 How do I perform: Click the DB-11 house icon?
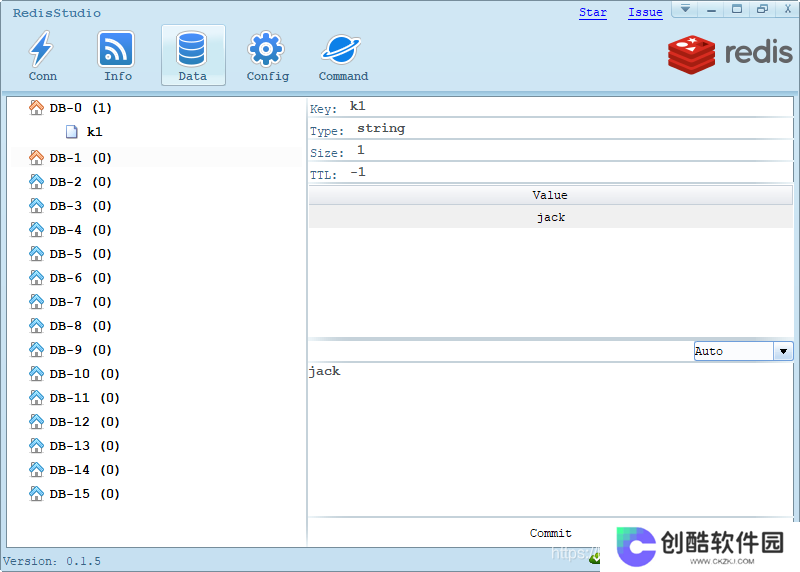tap(36, 397)
